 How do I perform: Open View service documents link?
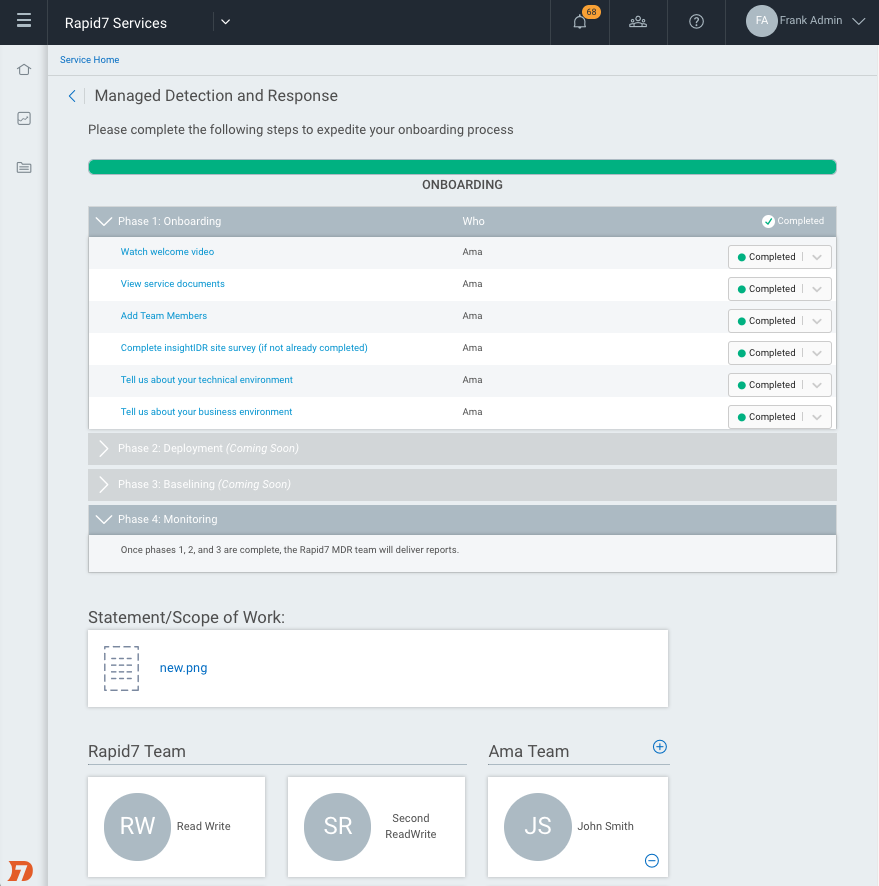point(172,284)
